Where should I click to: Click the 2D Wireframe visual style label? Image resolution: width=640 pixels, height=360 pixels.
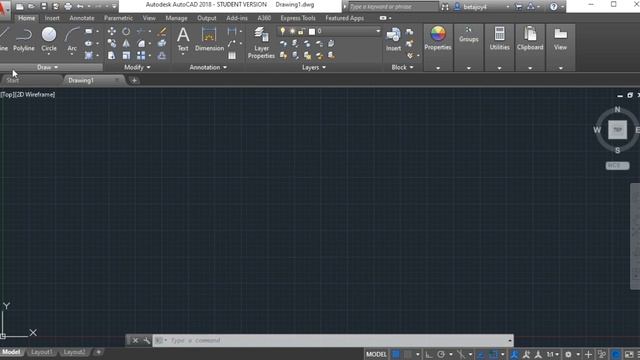[35, 94]
